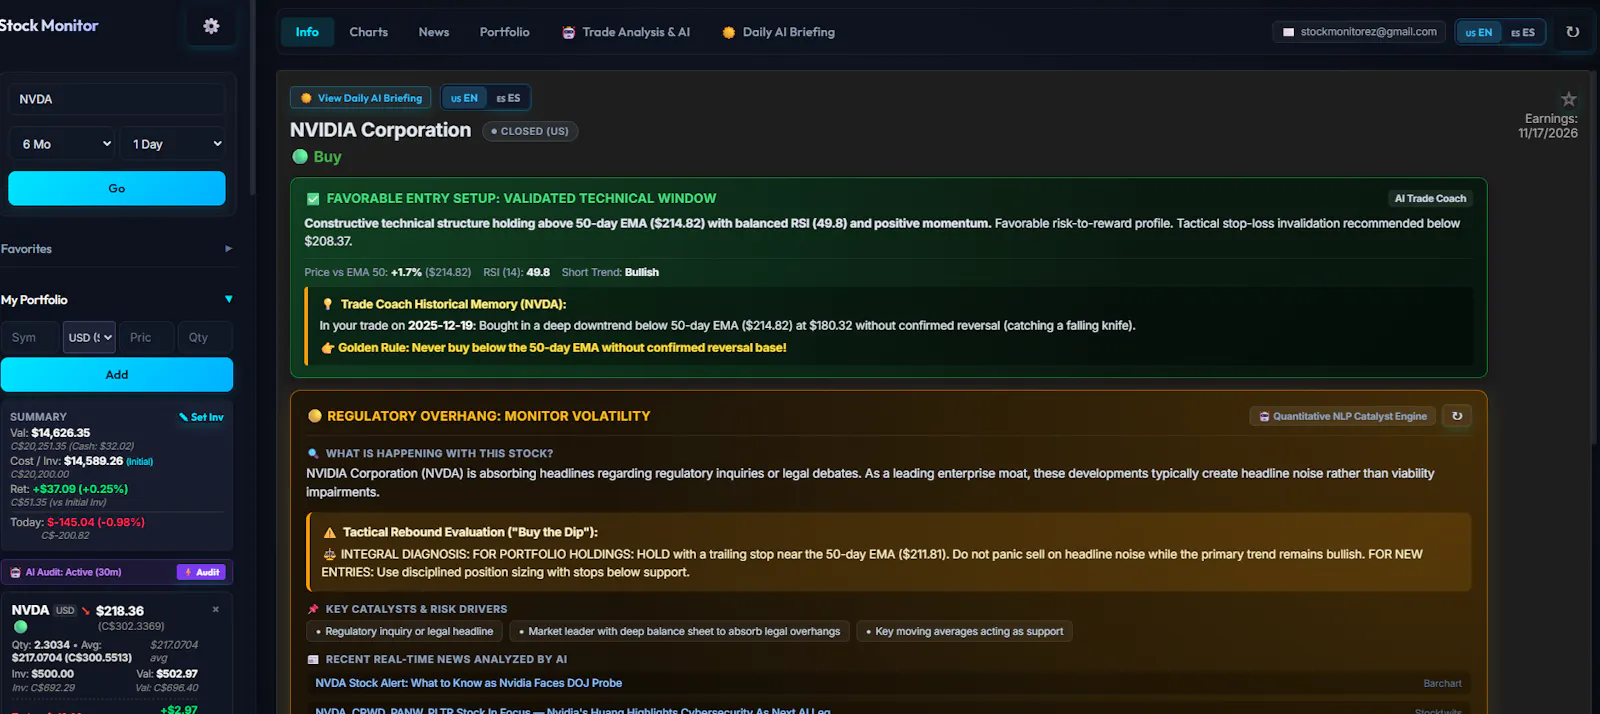The image size is (1600, 714).
Task: Go to the Portfolio tab
Action: pos(505,32)
